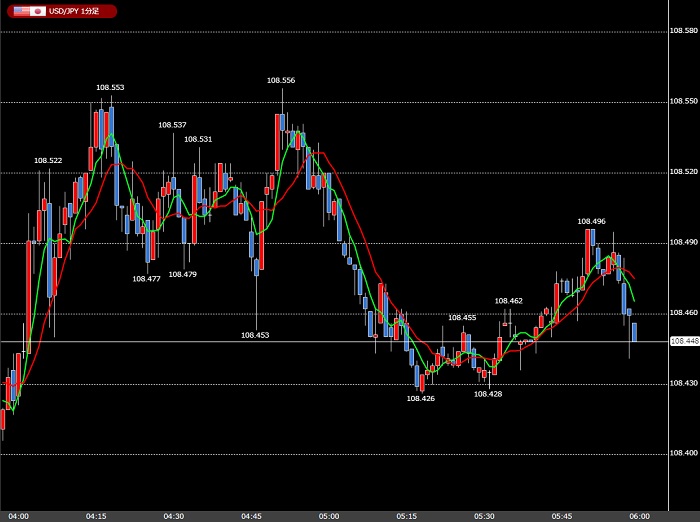Click the 108.550 price axis label
The height and width of the screenshot is (522, 700).
tap(683, 101)
